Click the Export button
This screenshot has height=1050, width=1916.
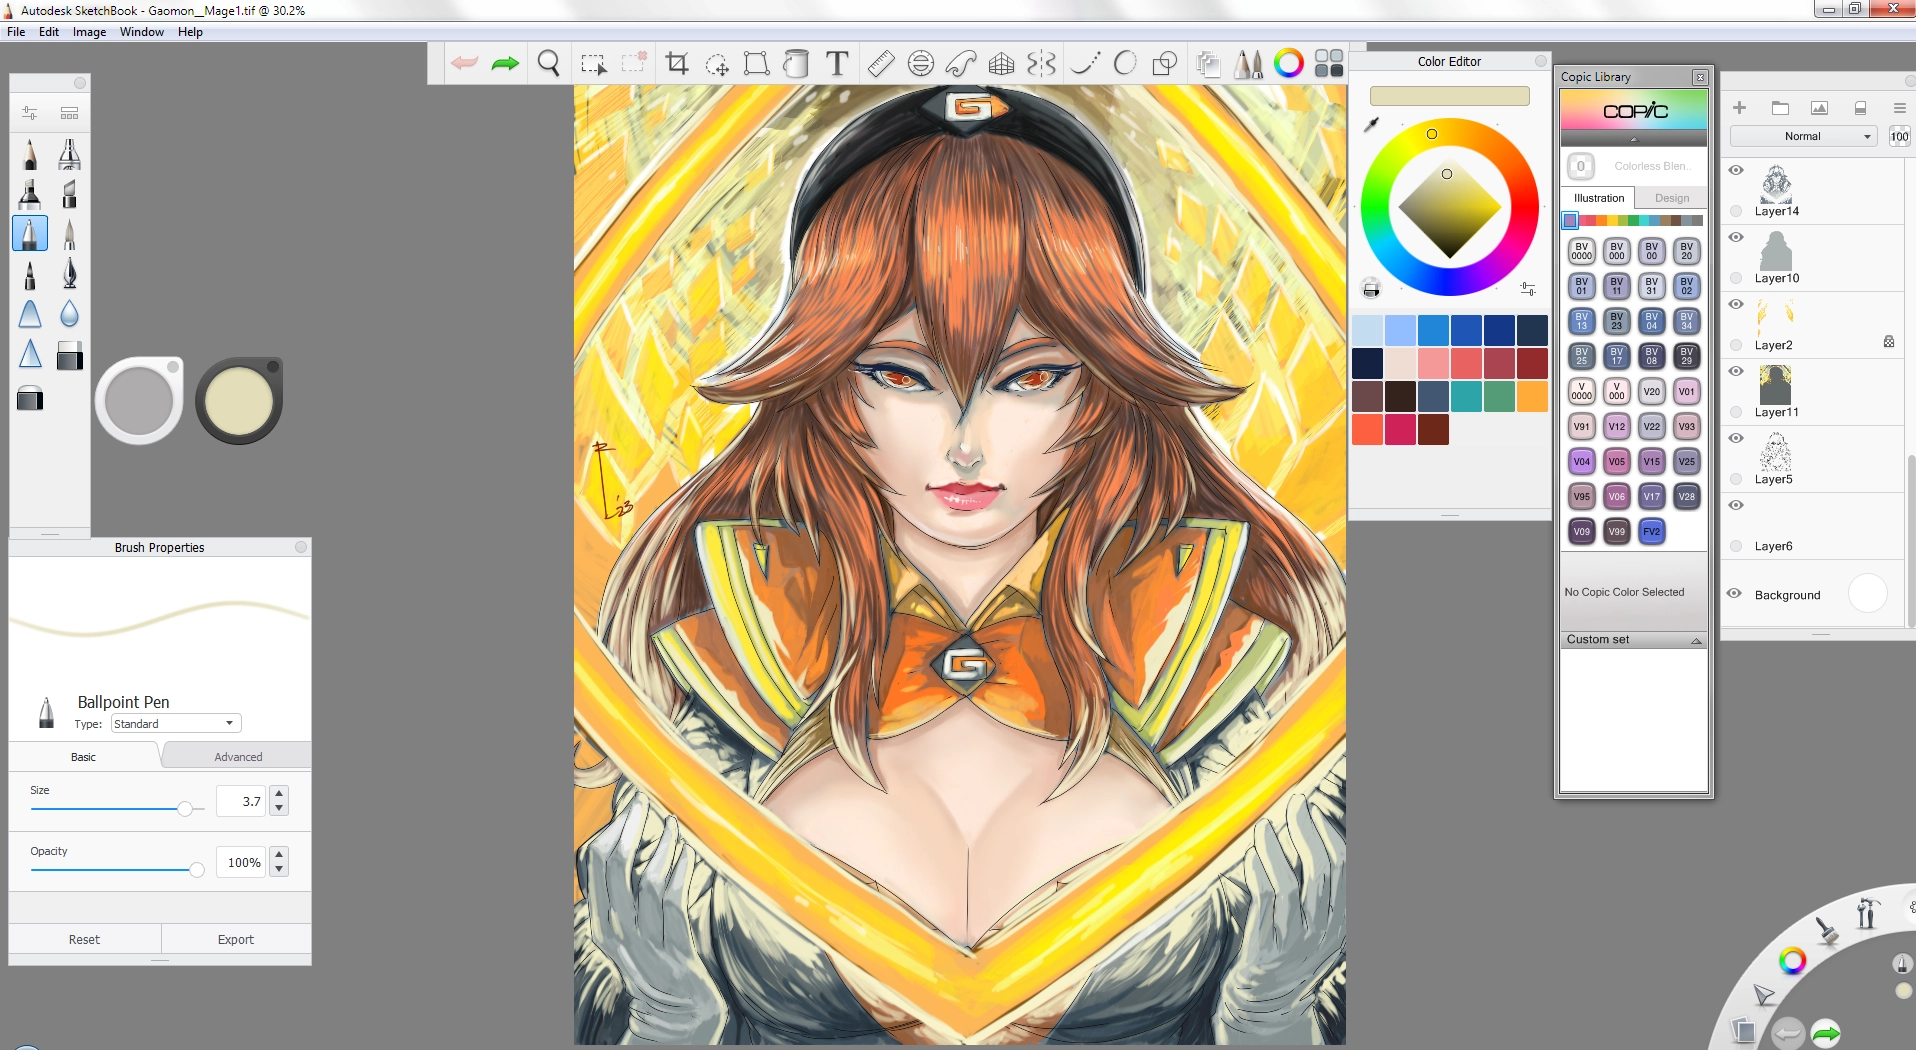(x=236, y=940)
